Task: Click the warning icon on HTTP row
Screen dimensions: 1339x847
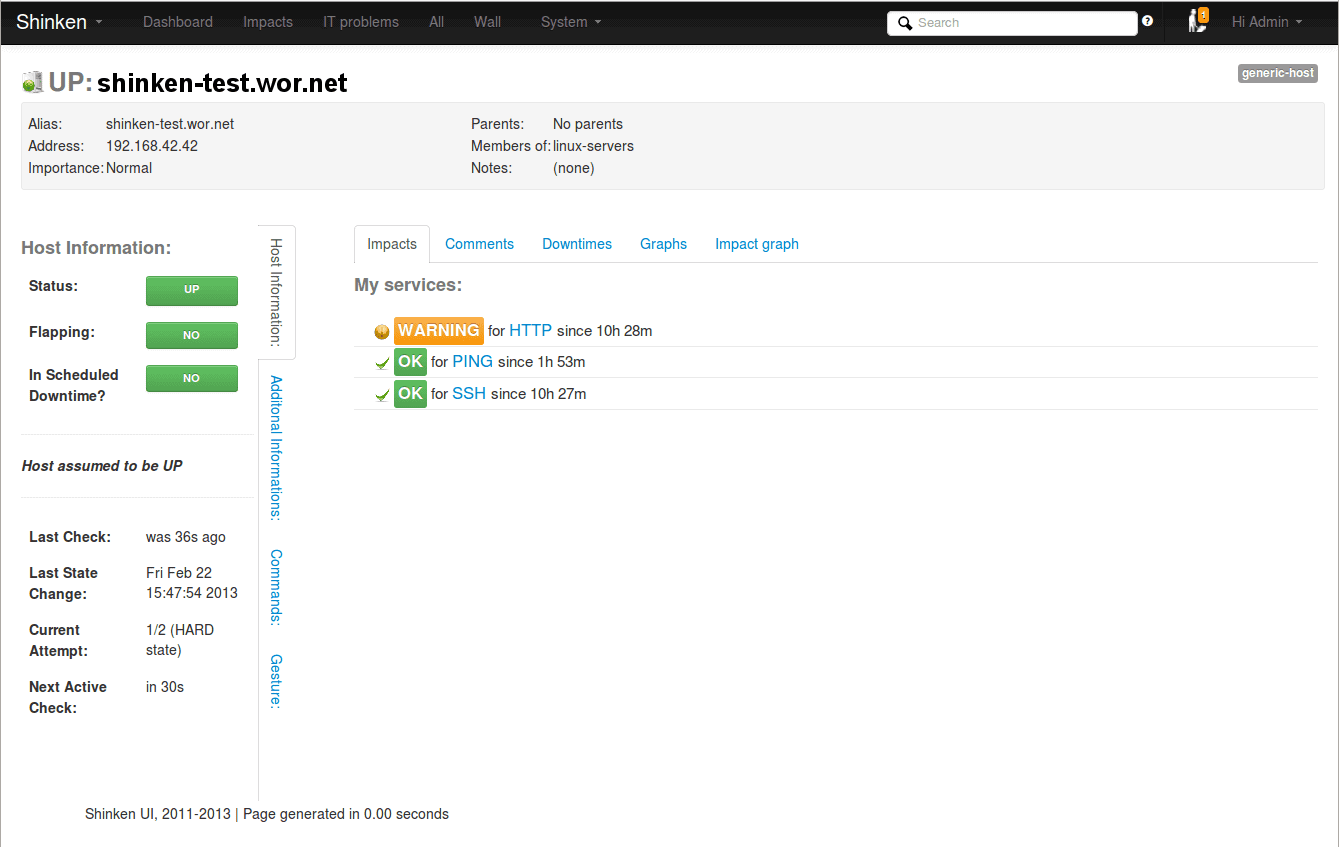Action: click(x=382, y=332)
